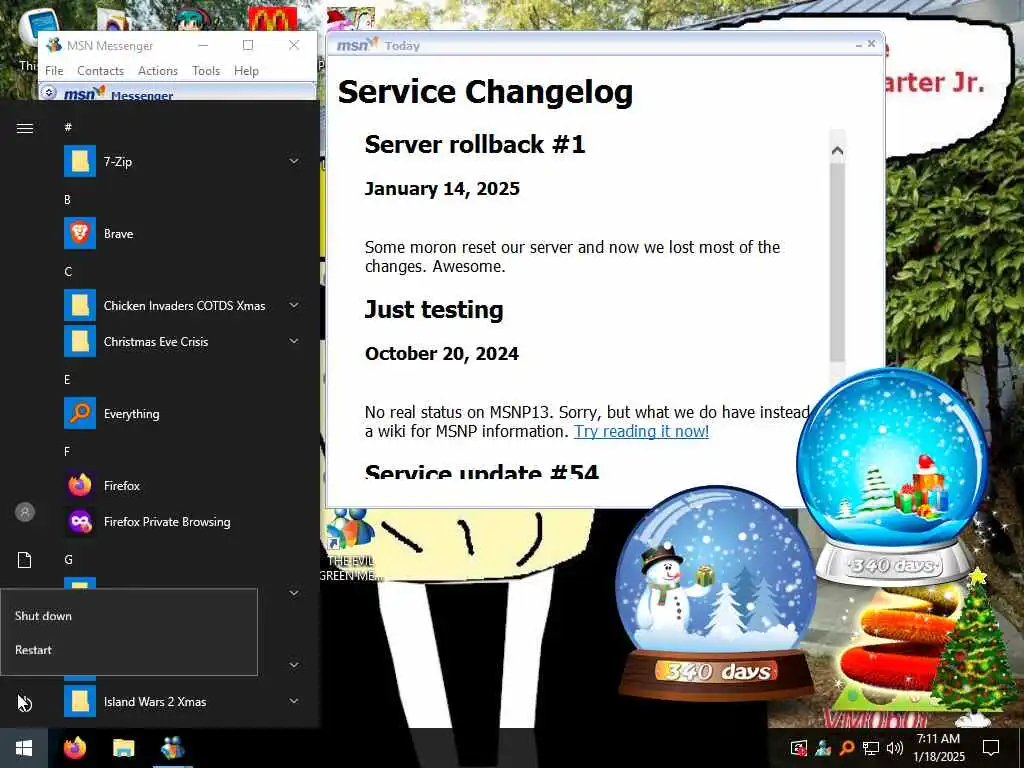This screenshot has width=1024, height=768.
Task: Expand the folder chevron under G
Action: tap(294, 593)
